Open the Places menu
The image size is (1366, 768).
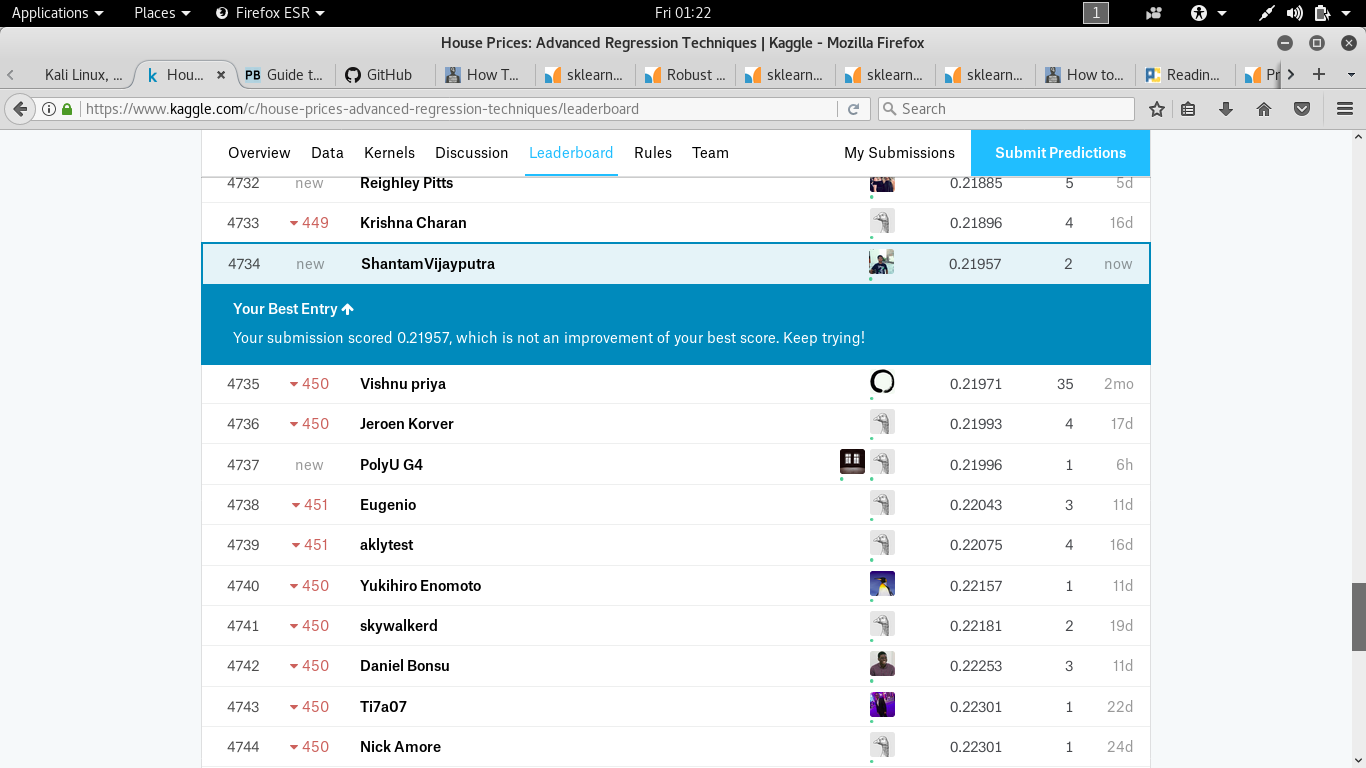click(162, 13)
